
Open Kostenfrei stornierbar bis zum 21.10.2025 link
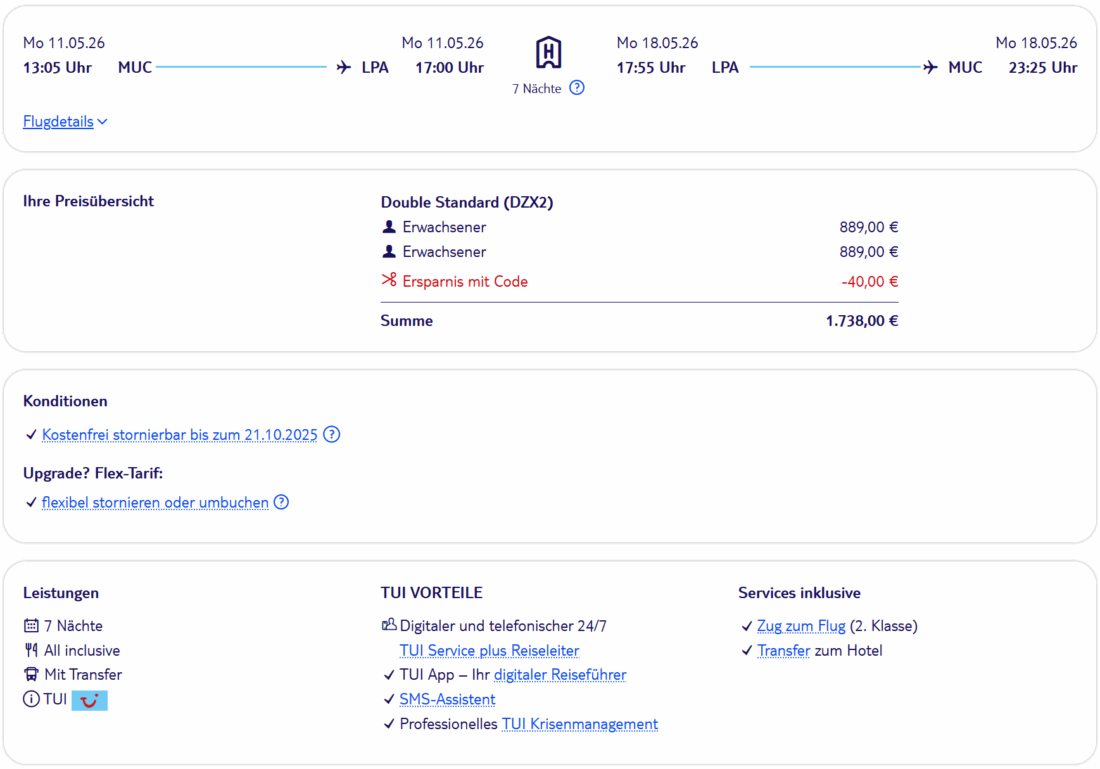[179, 435]
